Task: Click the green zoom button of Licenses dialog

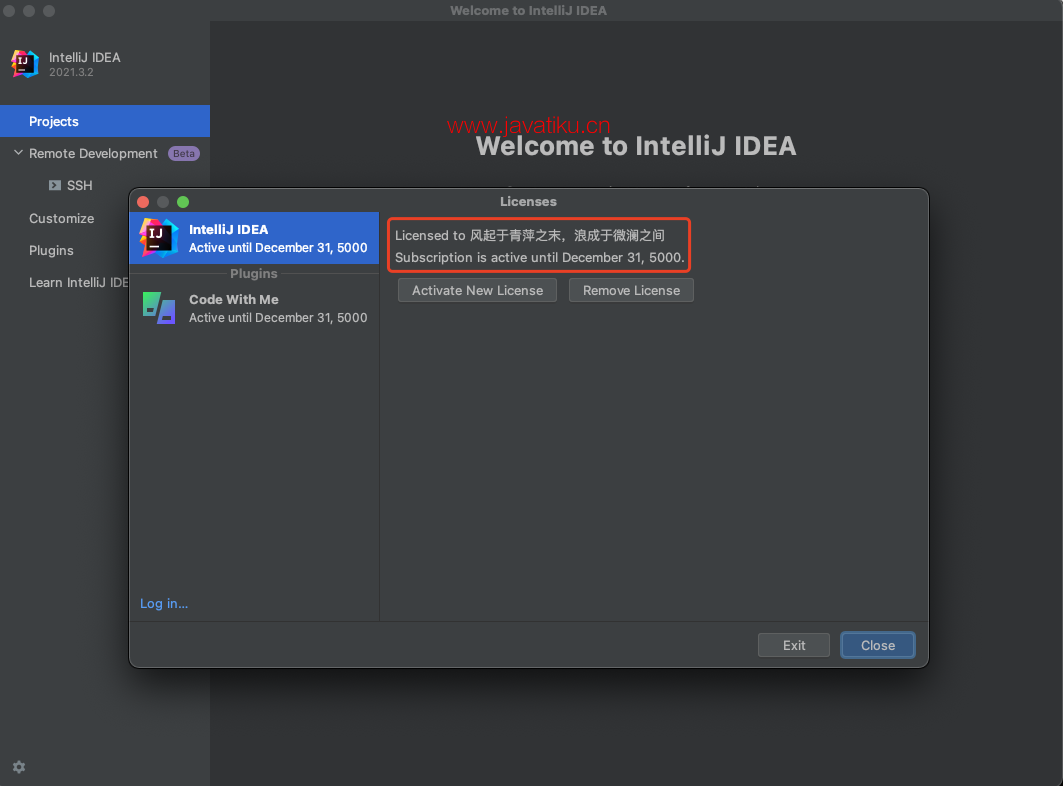Action: point(183,202)
